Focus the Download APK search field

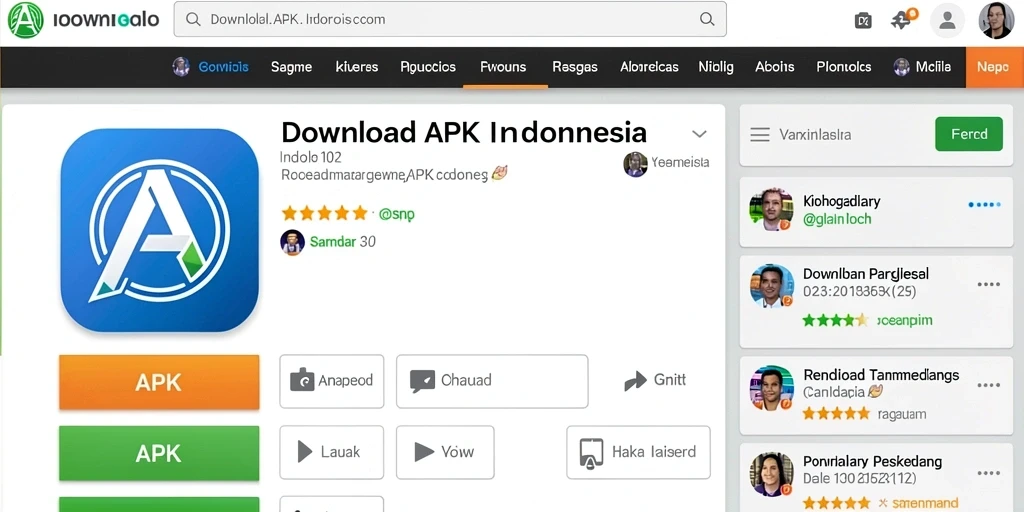click(450, 19)
